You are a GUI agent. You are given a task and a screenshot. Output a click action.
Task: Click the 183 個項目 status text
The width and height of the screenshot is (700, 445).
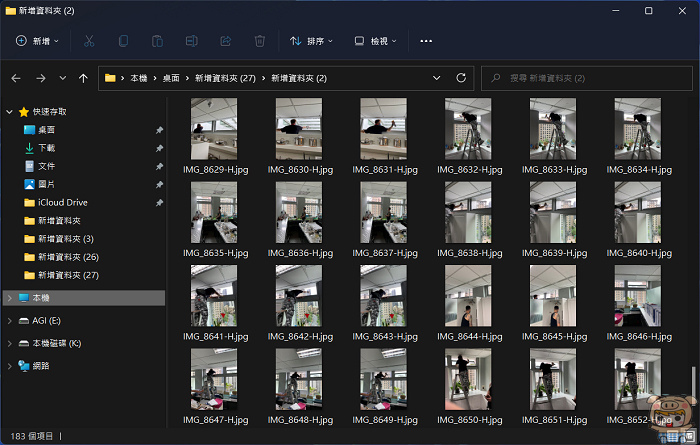(31, 436)
